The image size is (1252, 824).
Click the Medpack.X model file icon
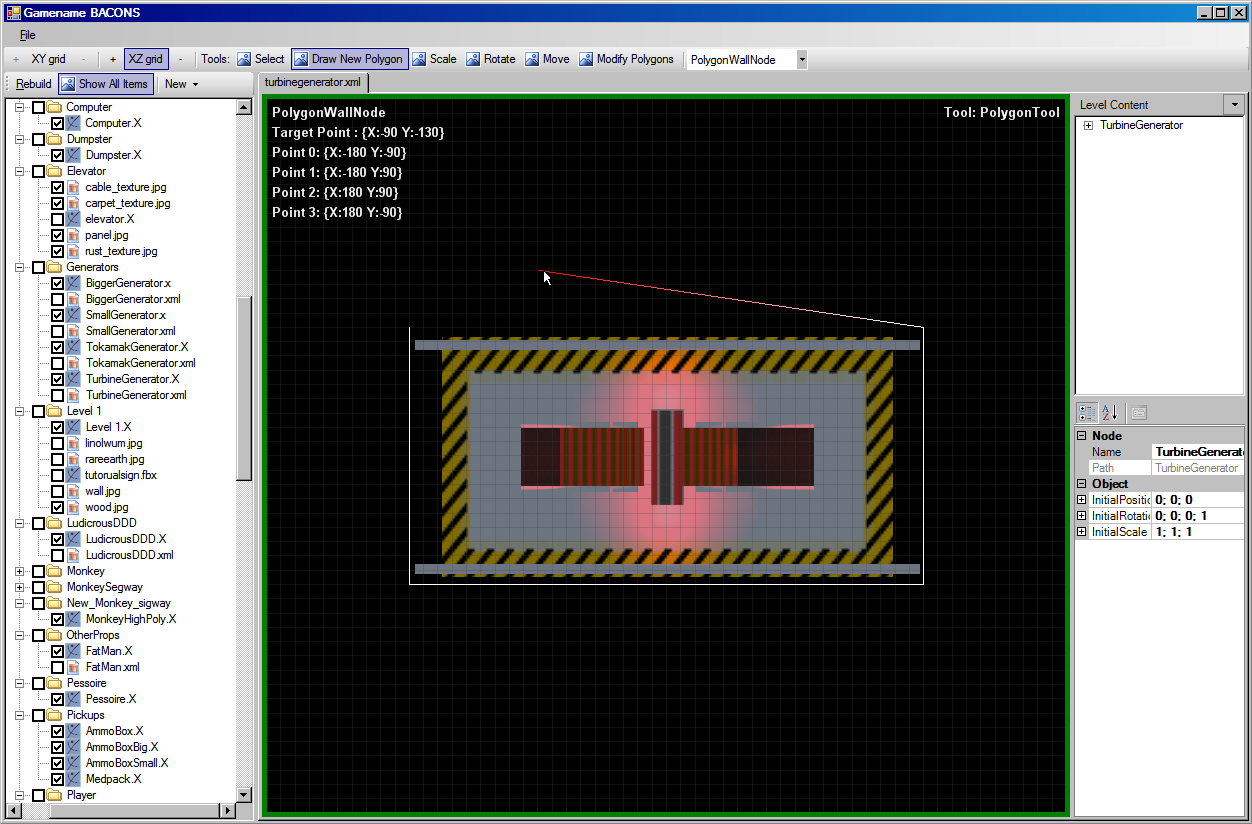tap(73, 779)
